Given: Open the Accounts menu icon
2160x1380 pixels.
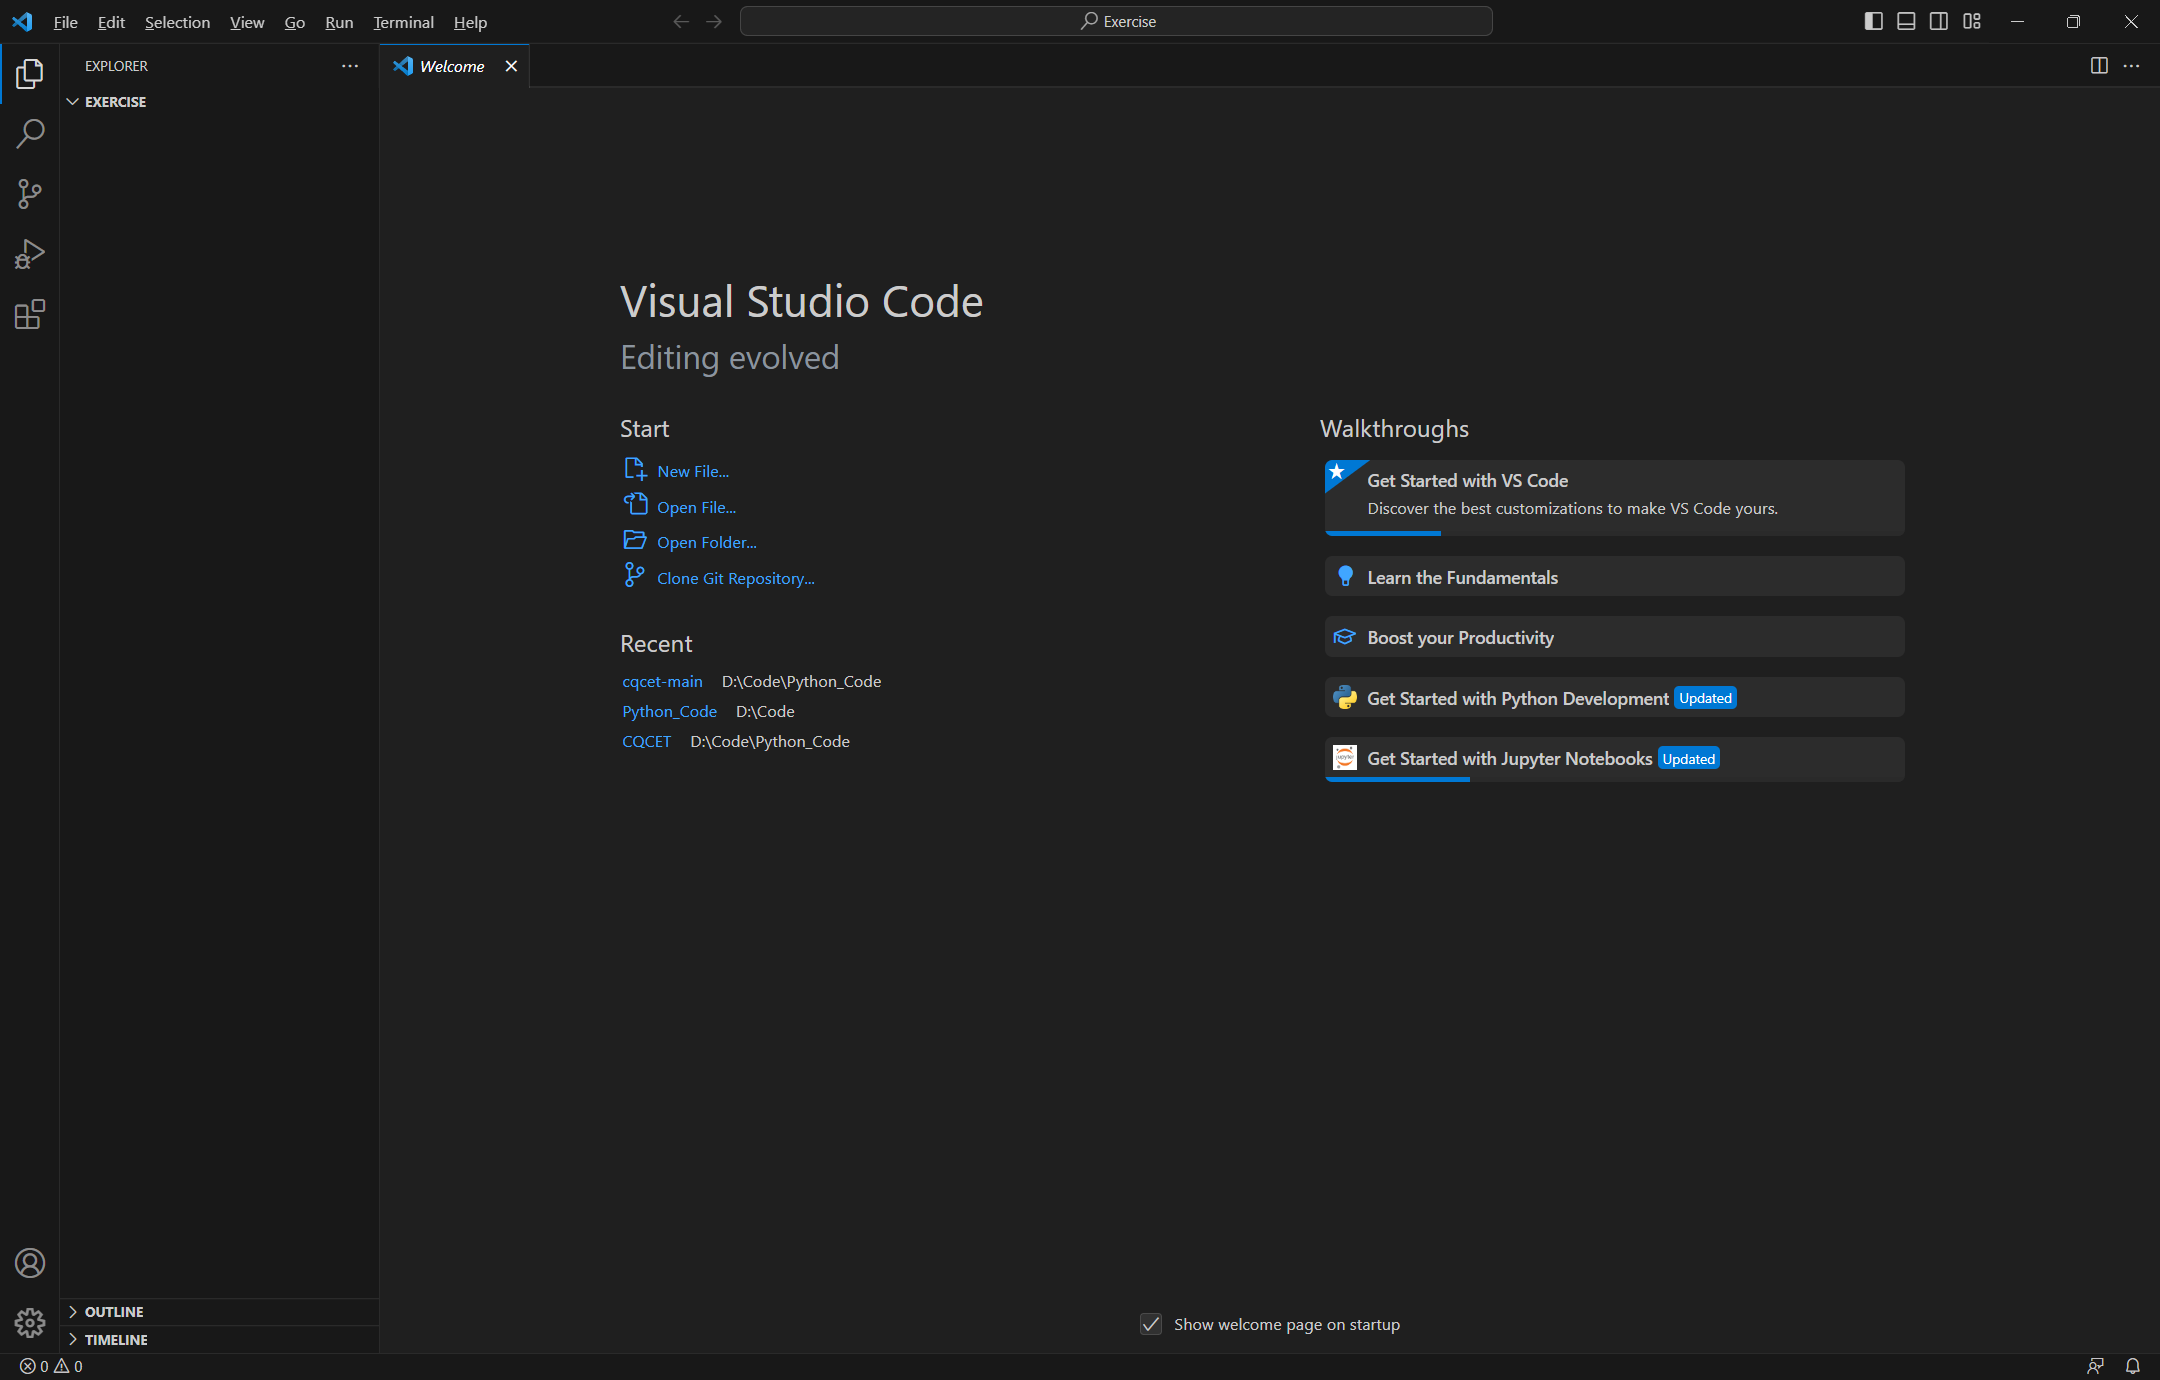Looking at the screenshot, I should [30, 1263].
